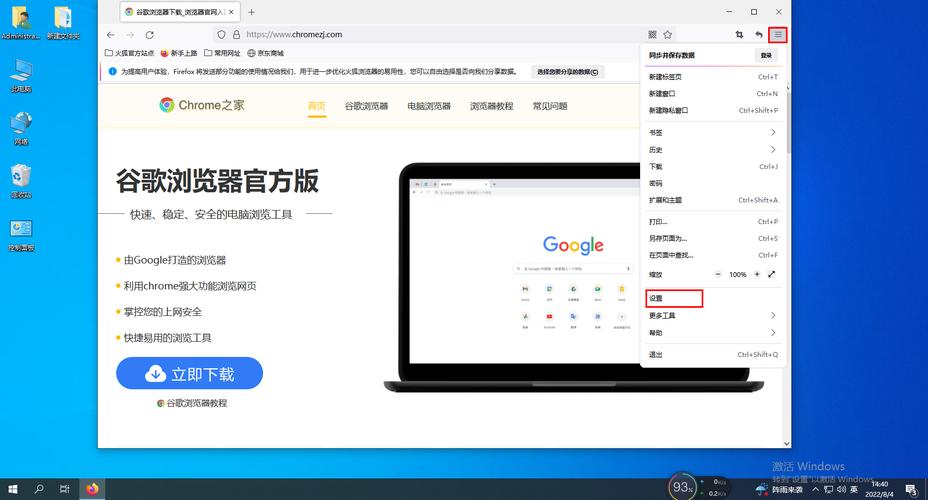Screen dimensions: 928x500
Task: Open the Windows Start menu
Action: click(x=12, y=489)
